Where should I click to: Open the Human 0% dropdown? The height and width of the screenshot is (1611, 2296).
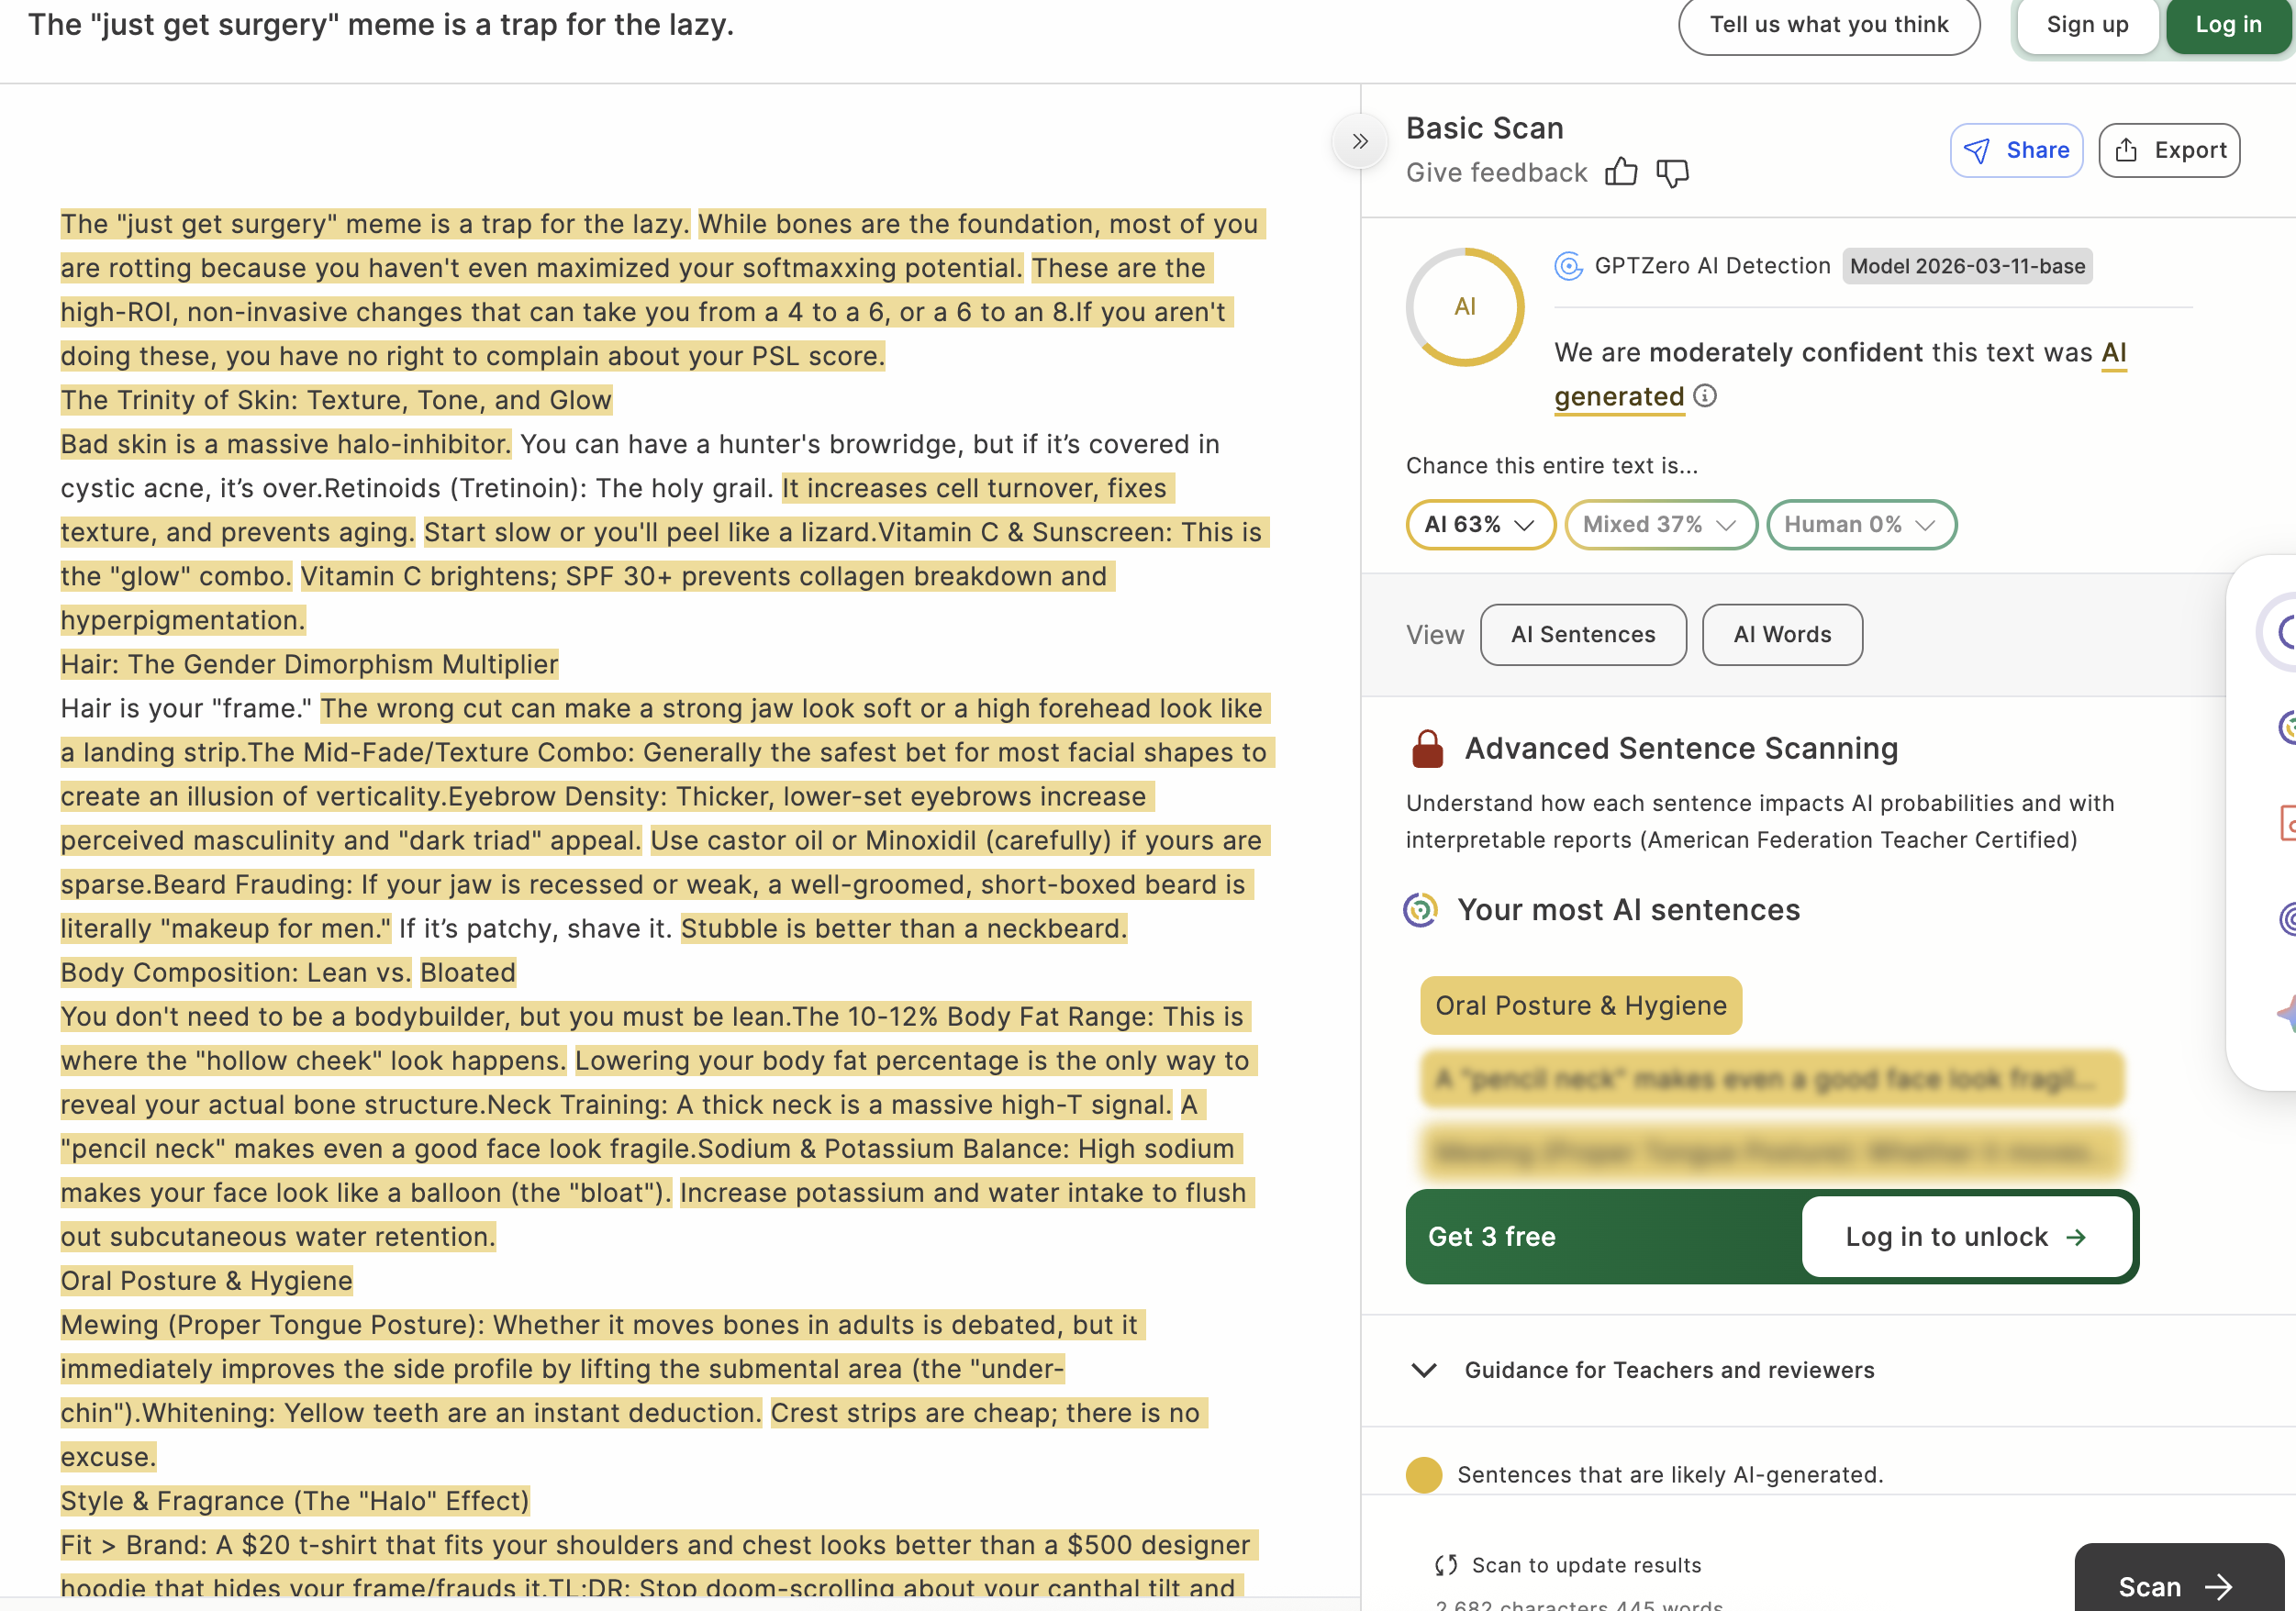1860,524
